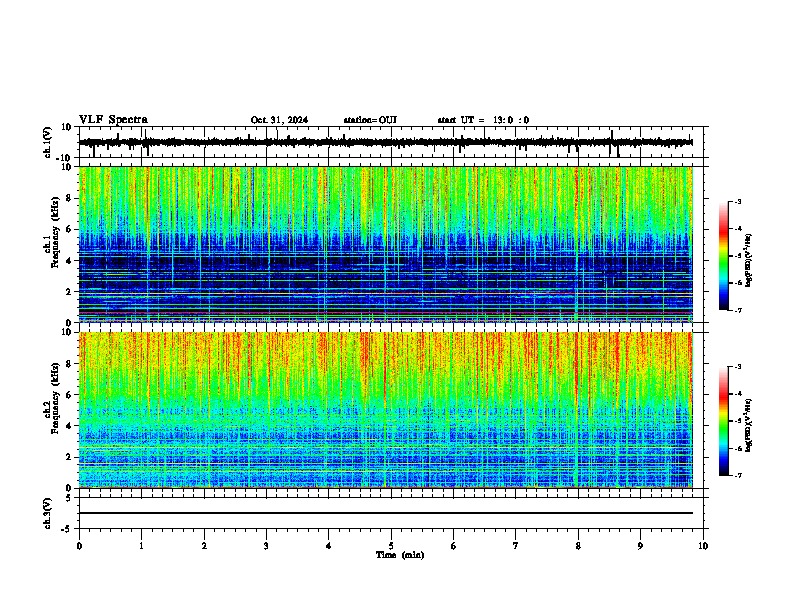Image resolution: width=792 pixels, height=612 pixels.
Task: Click time axis tick label "0"
Action: coord(79,546)
